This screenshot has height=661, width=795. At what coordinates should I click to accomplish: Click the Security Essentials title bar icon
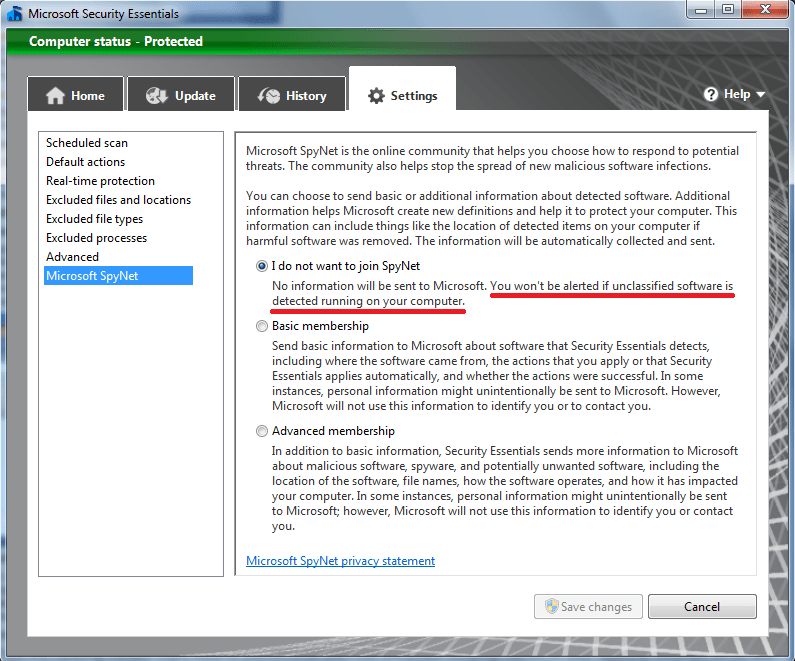(15, 13)
